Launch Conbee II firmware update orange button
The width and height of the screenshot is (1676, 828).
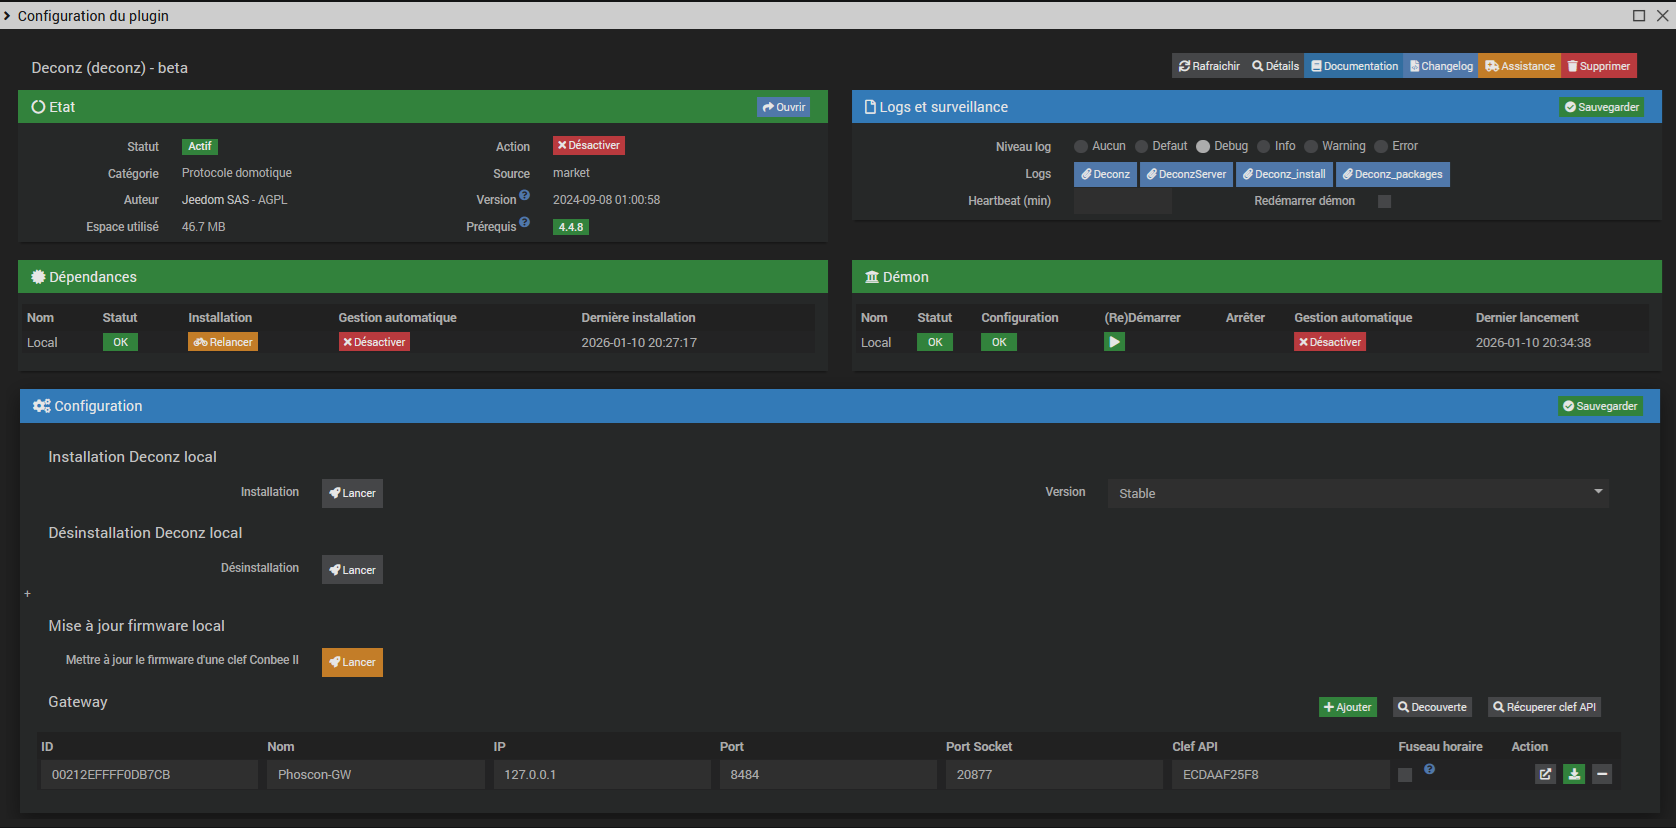pyautogui.click(x=352, y=662)
